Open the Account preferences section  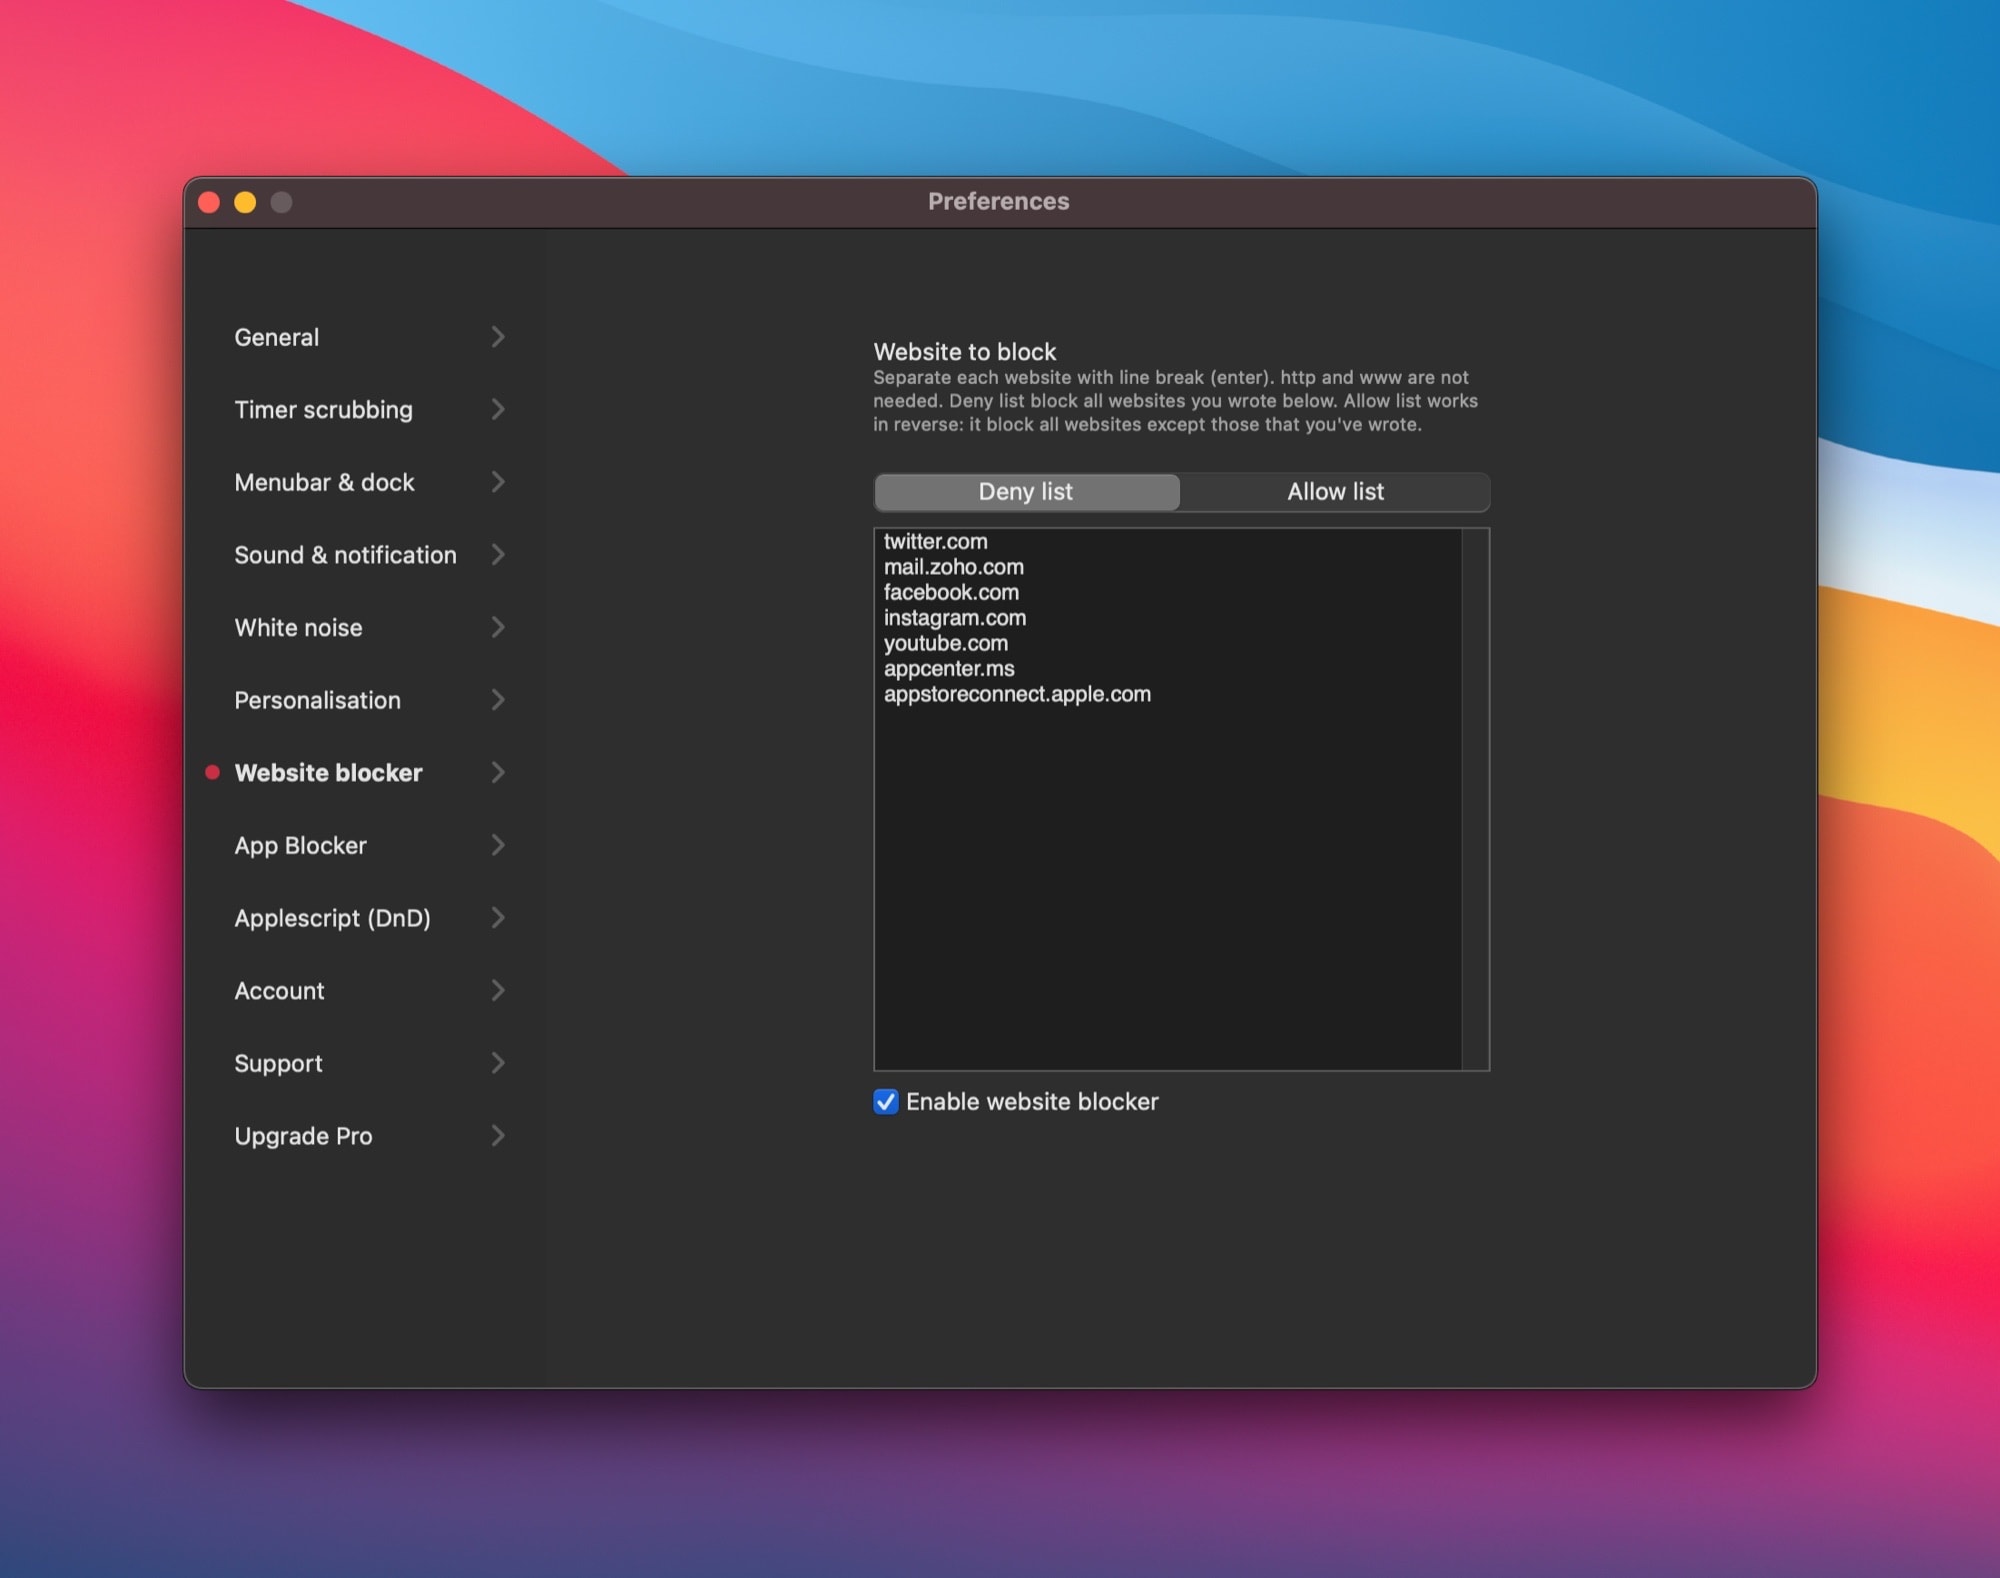[x=279, y=991]
